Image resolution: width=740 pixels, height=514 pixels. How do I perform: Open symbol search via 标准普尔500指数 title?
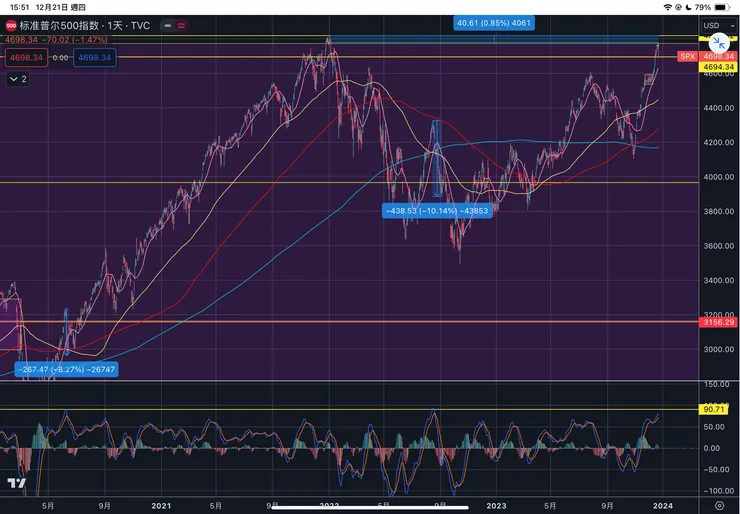59,25
